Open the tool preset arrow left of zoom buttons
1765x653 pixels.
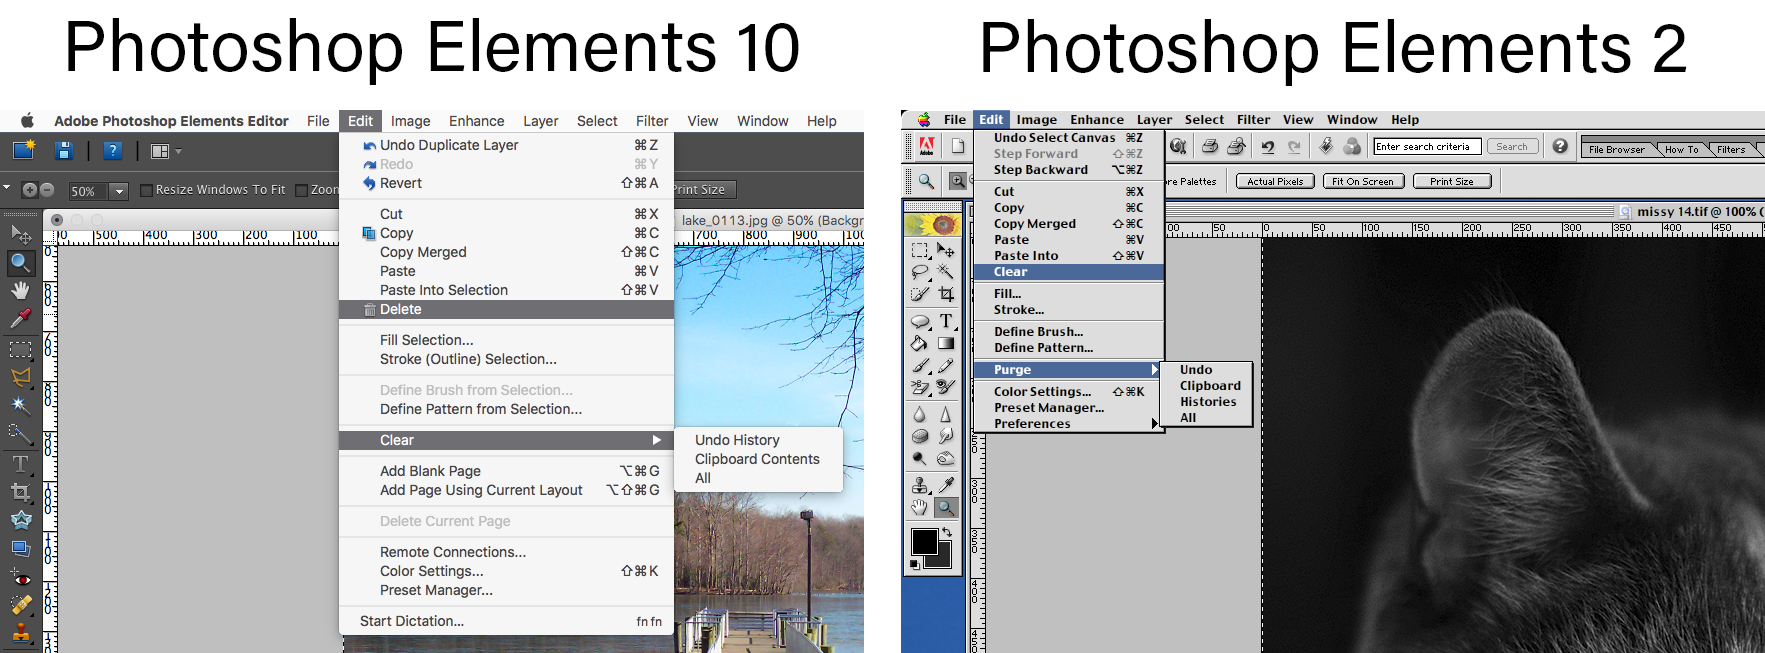6,188
